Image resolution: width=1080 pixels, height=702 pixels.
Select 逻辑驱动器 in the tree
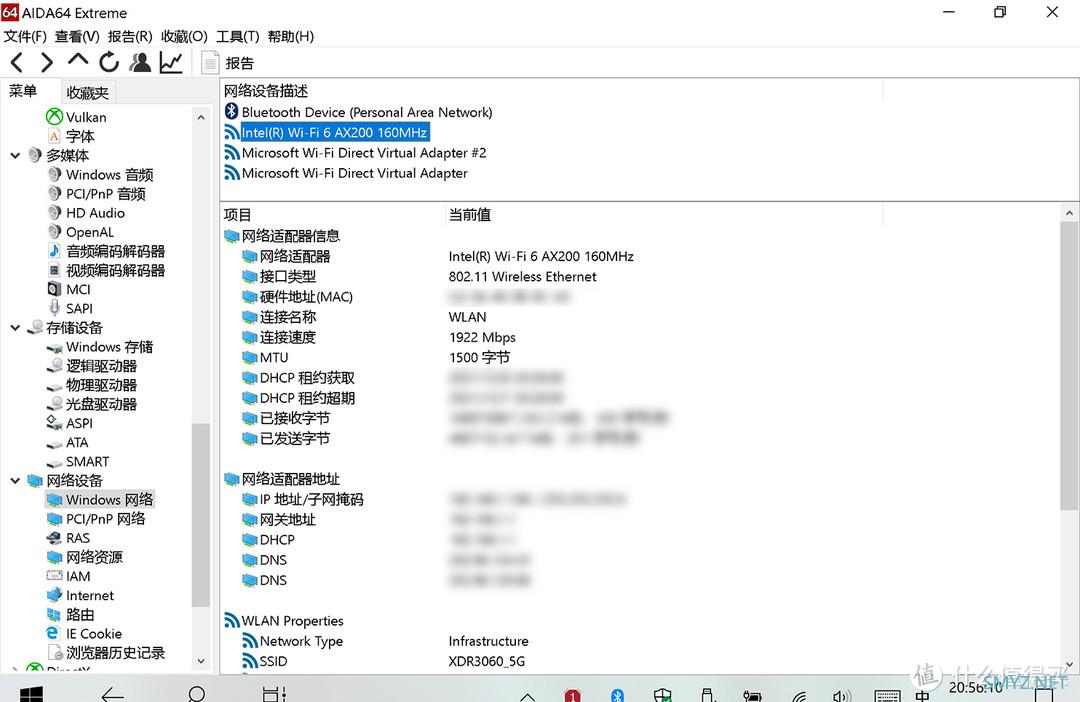[x=101, y=367]
